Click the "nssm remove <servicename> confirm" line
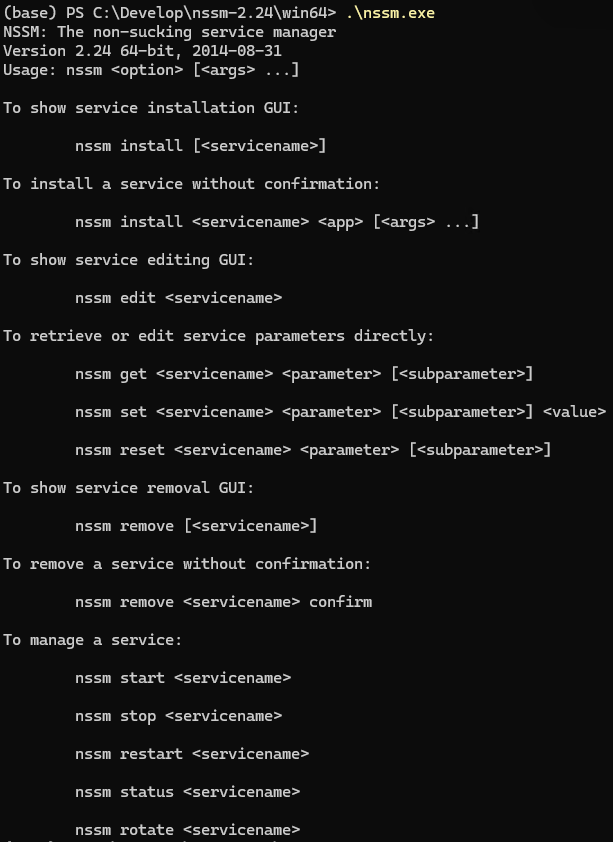This screenshot has height=842, width=613. (x=223, y=602)
